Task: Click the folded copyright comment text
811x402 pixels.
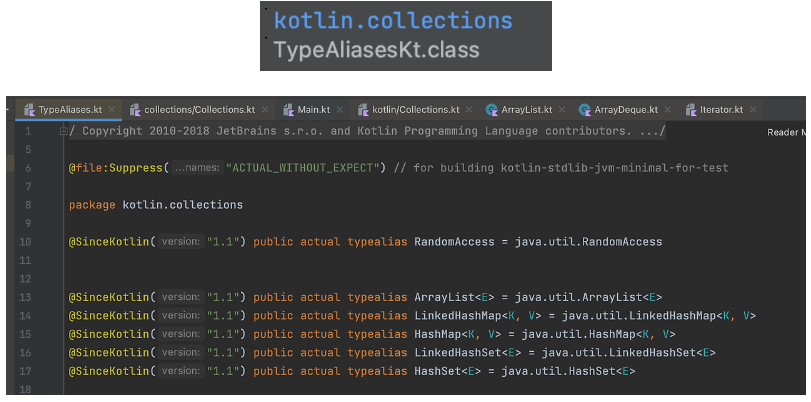Action: pyautogui.click(x=367, y=131)
